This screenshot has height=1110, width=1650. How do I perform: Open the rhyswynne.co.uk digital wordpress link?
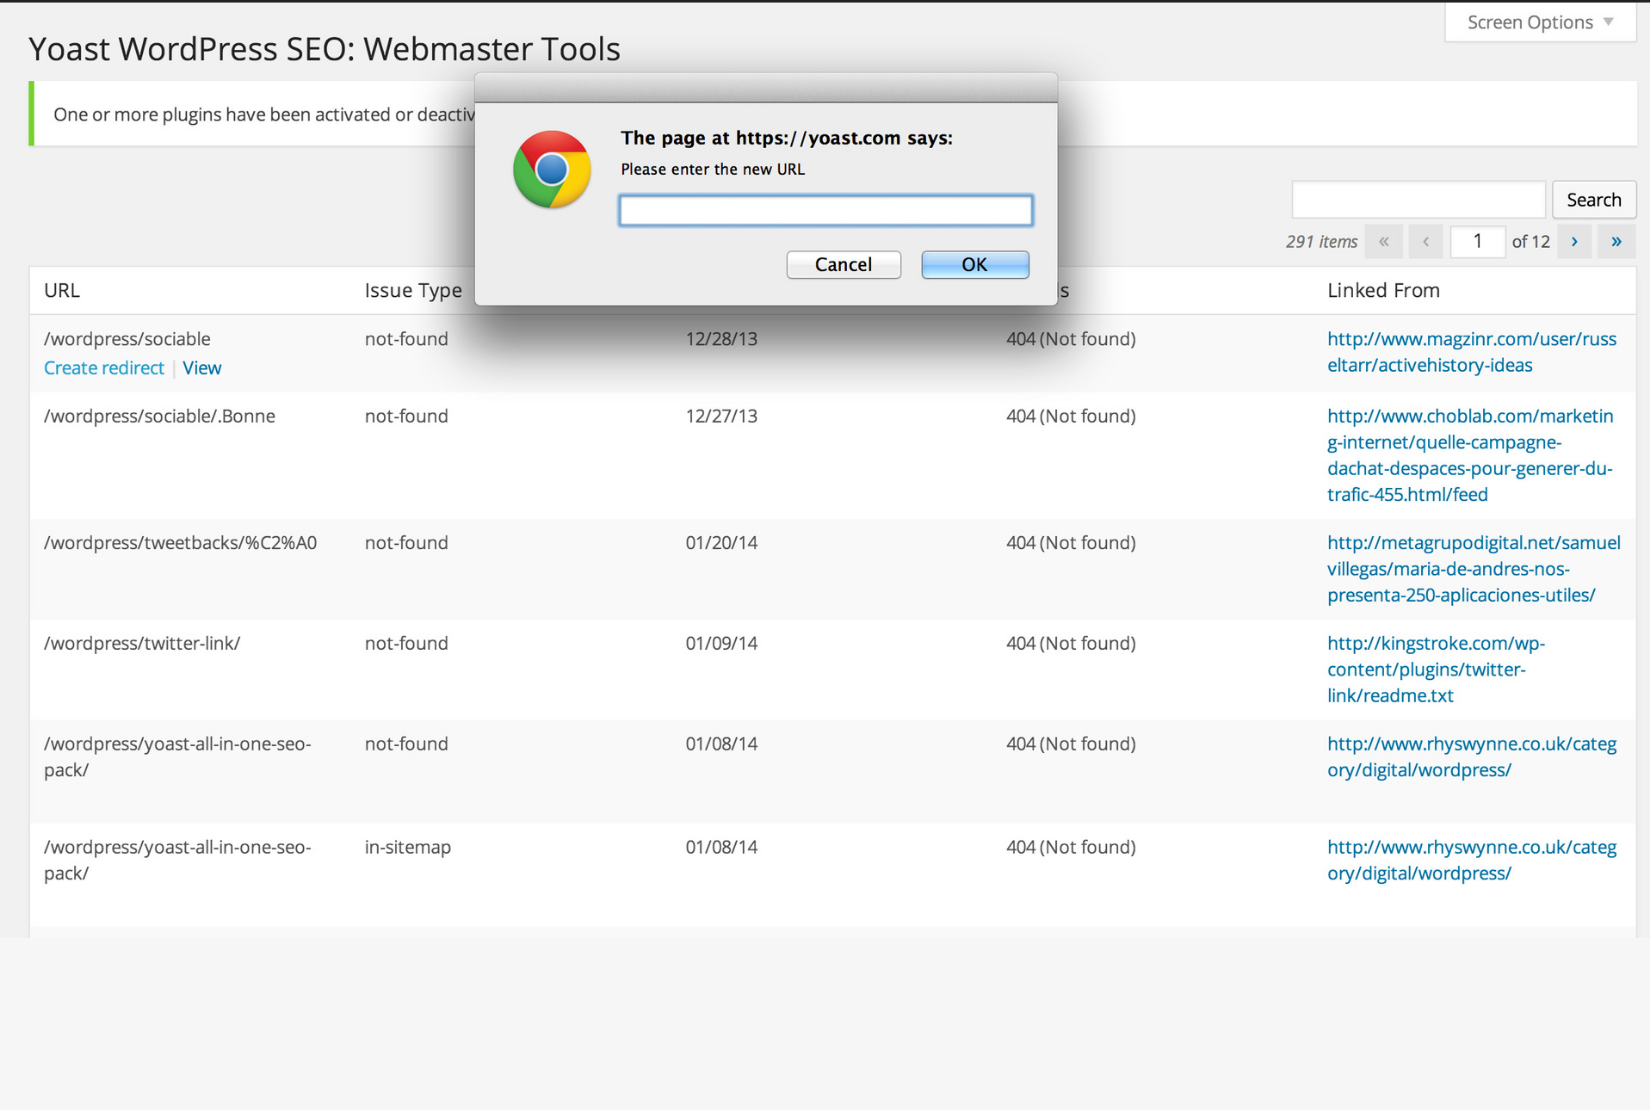pos(1471,757)
